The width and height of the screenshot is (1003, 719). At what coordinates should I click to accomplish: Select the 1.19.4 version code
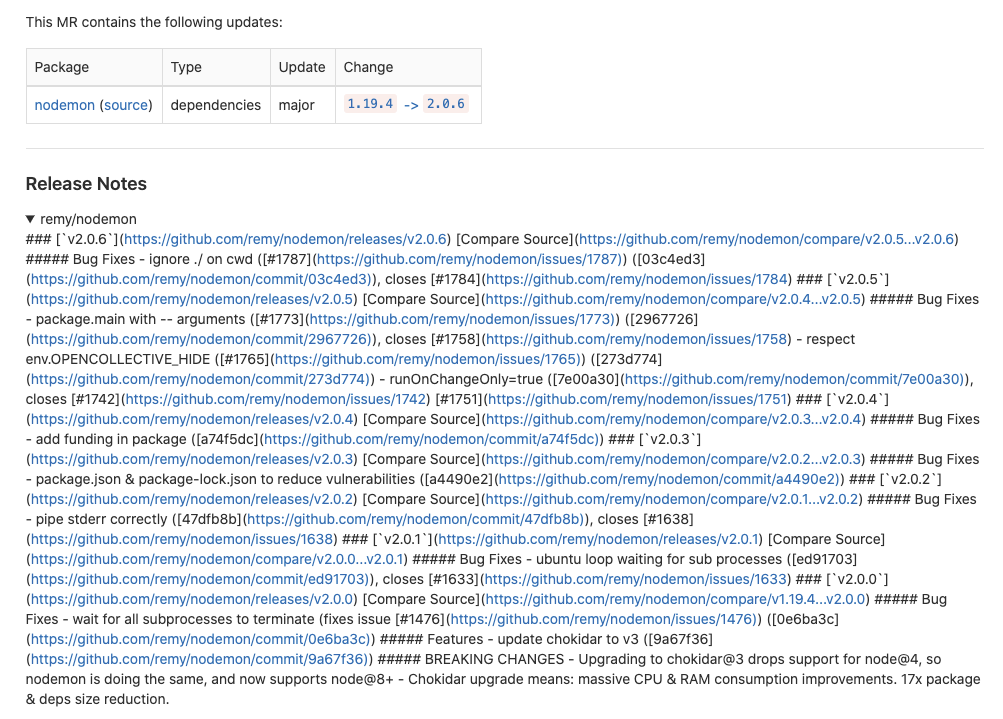370,104
